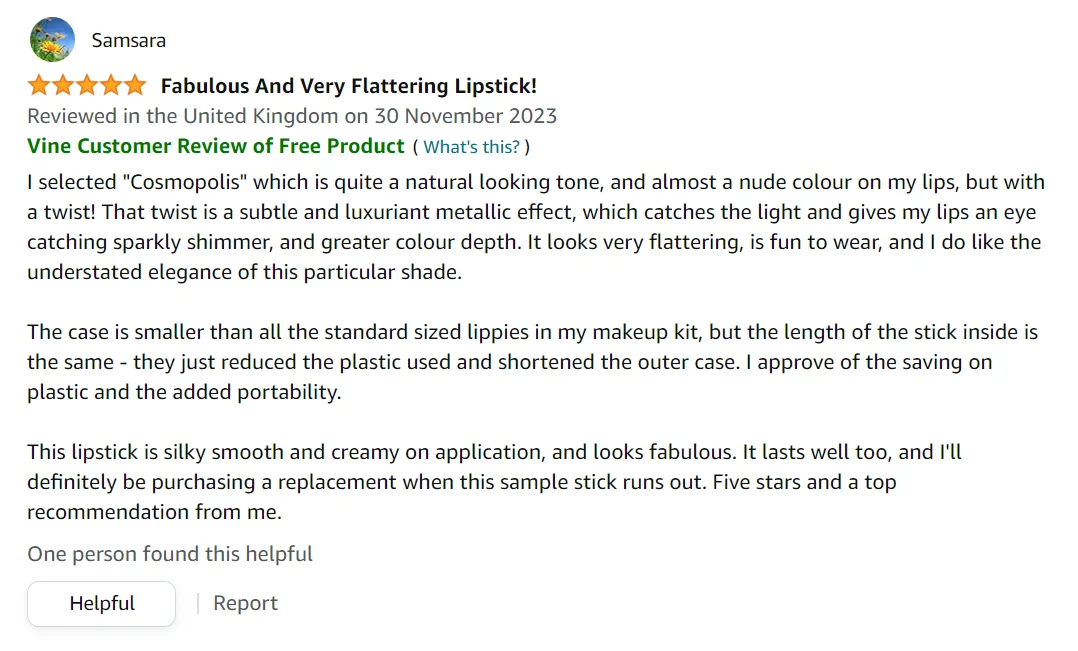Open the Samsara reviewer profile name

(128, 41)
